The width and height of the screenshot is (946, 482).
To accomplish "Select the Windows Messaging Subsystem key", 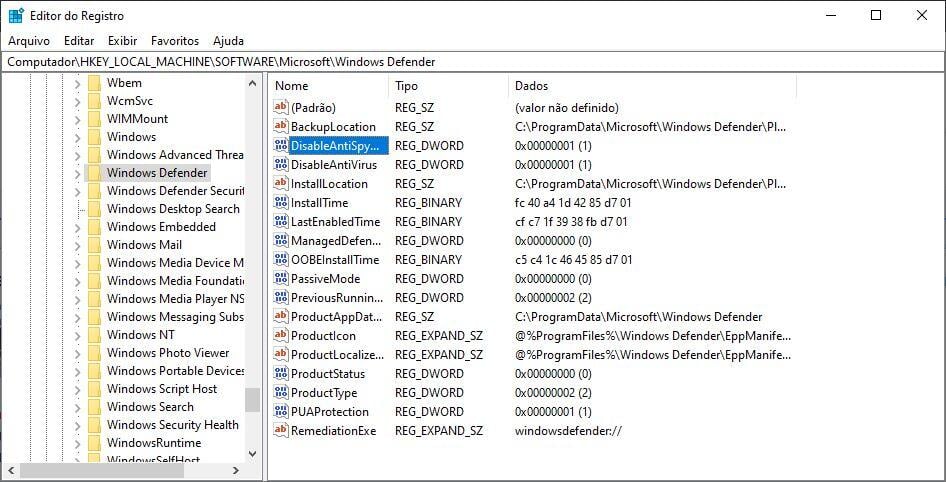I will (175, 317).
